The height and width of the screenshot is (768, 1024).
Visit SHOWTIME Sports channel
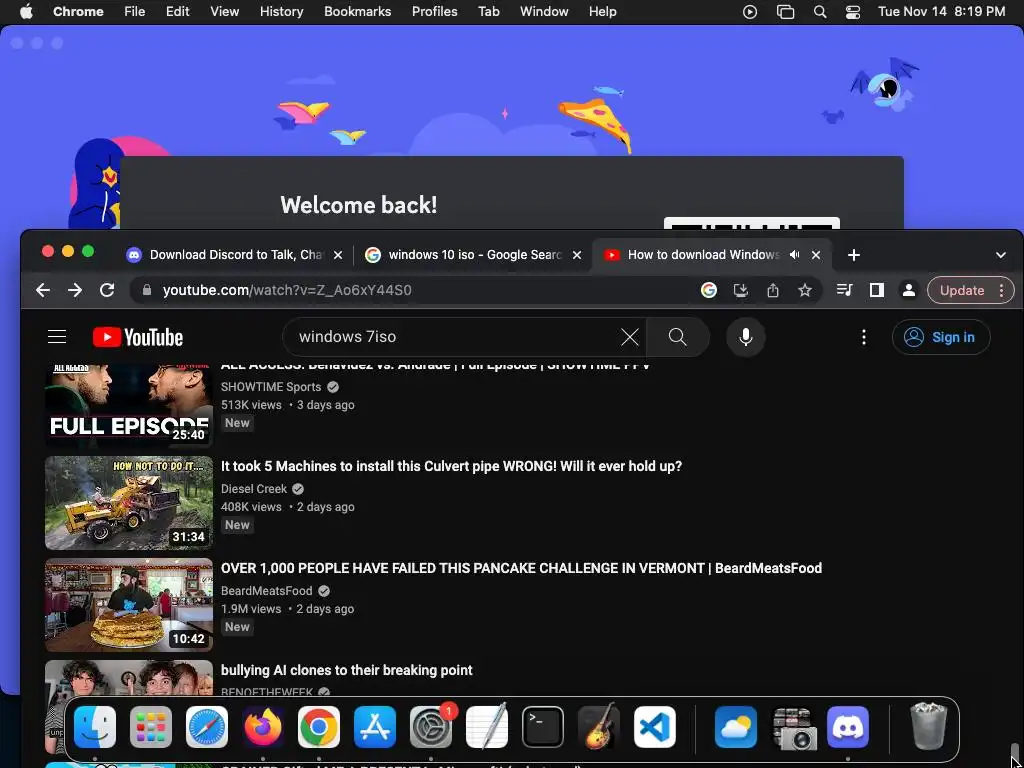tap(271, 387)
